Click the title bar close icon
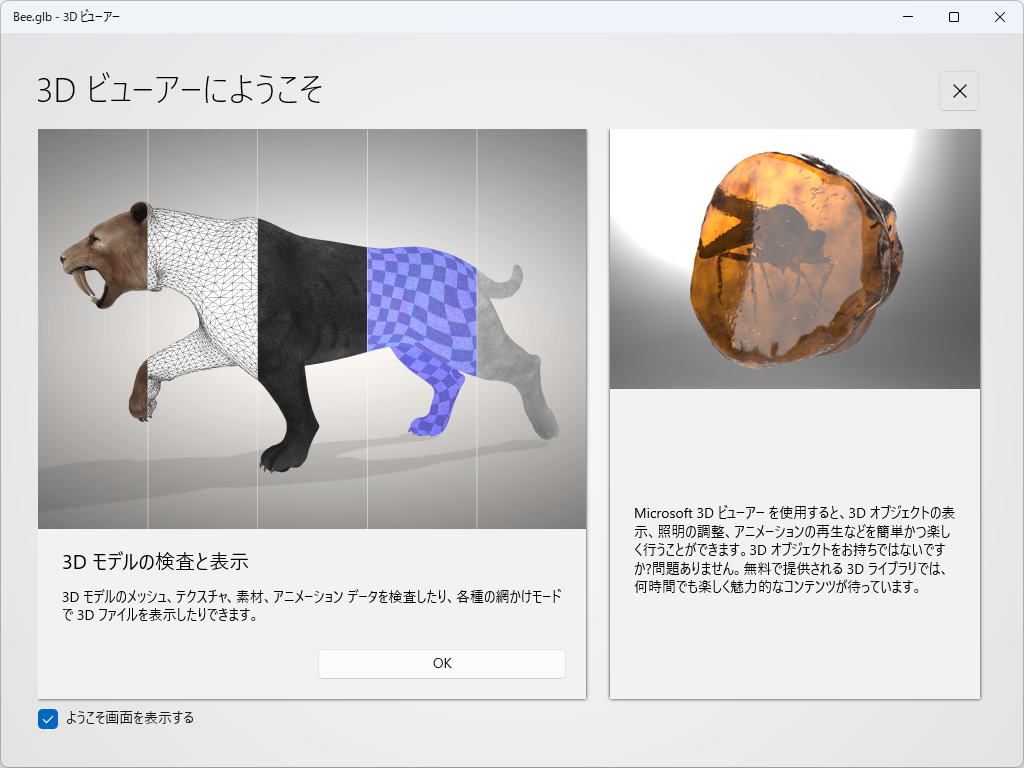1024x768 pixels. (x=999, y=16)
